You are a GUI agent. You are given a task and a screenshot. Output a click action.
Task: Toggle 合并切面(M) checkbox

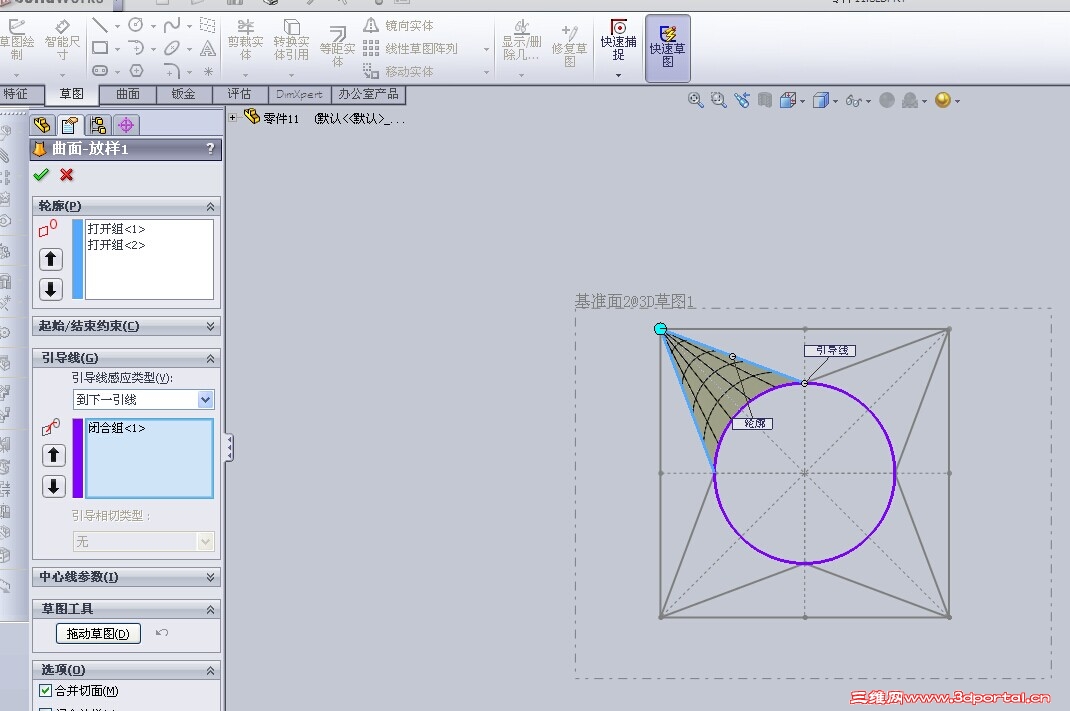[46, 691]
